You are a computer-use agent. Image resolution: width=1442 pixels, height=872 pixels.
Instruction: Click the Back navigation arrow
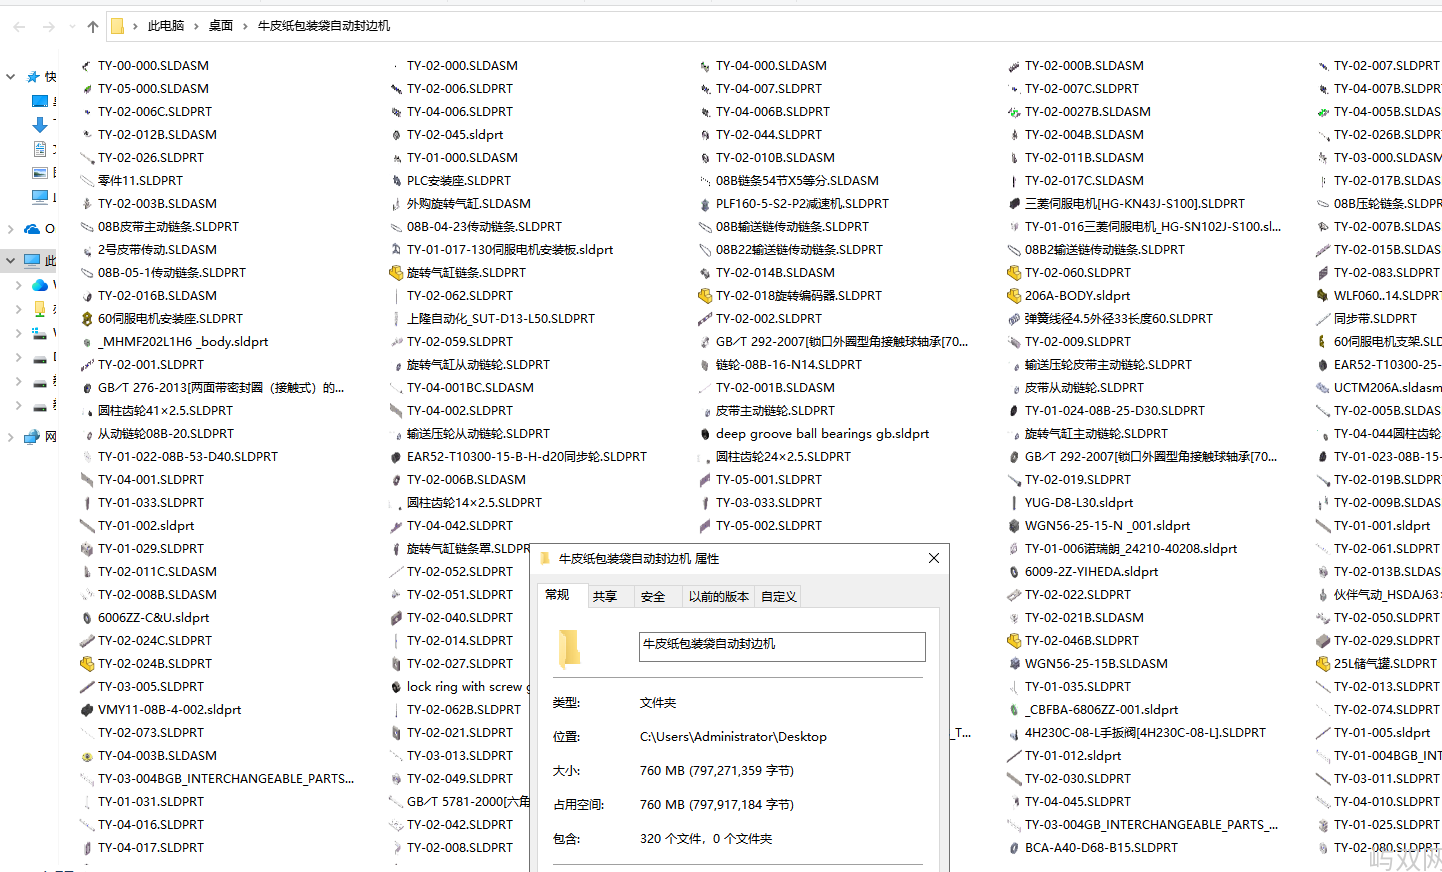20,26
